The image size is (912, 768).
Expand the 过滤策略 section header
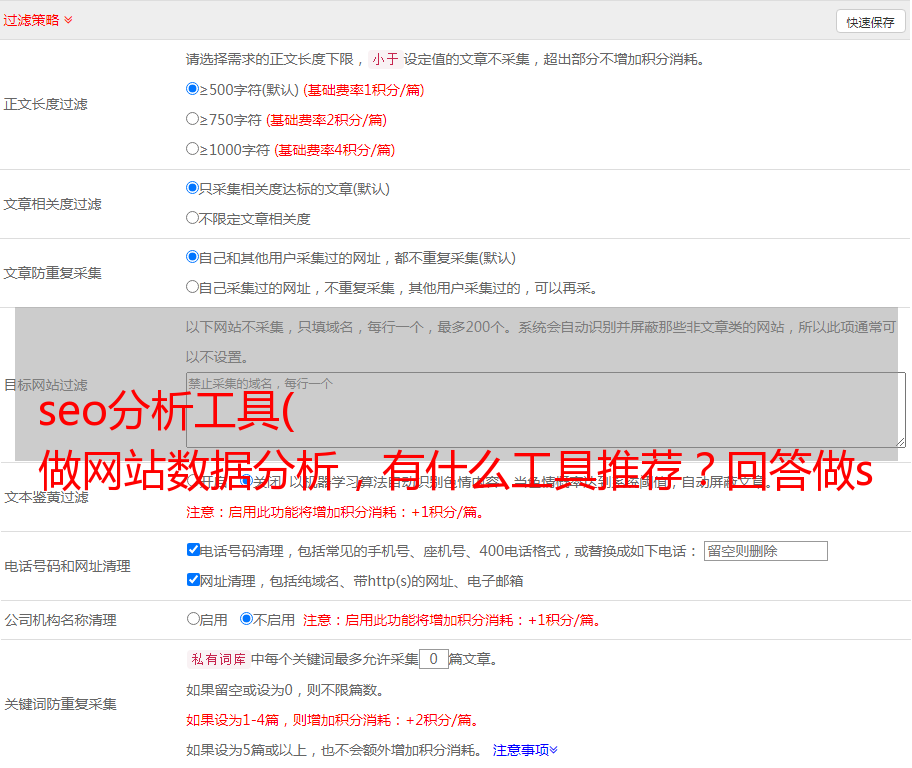click(38, 20)
